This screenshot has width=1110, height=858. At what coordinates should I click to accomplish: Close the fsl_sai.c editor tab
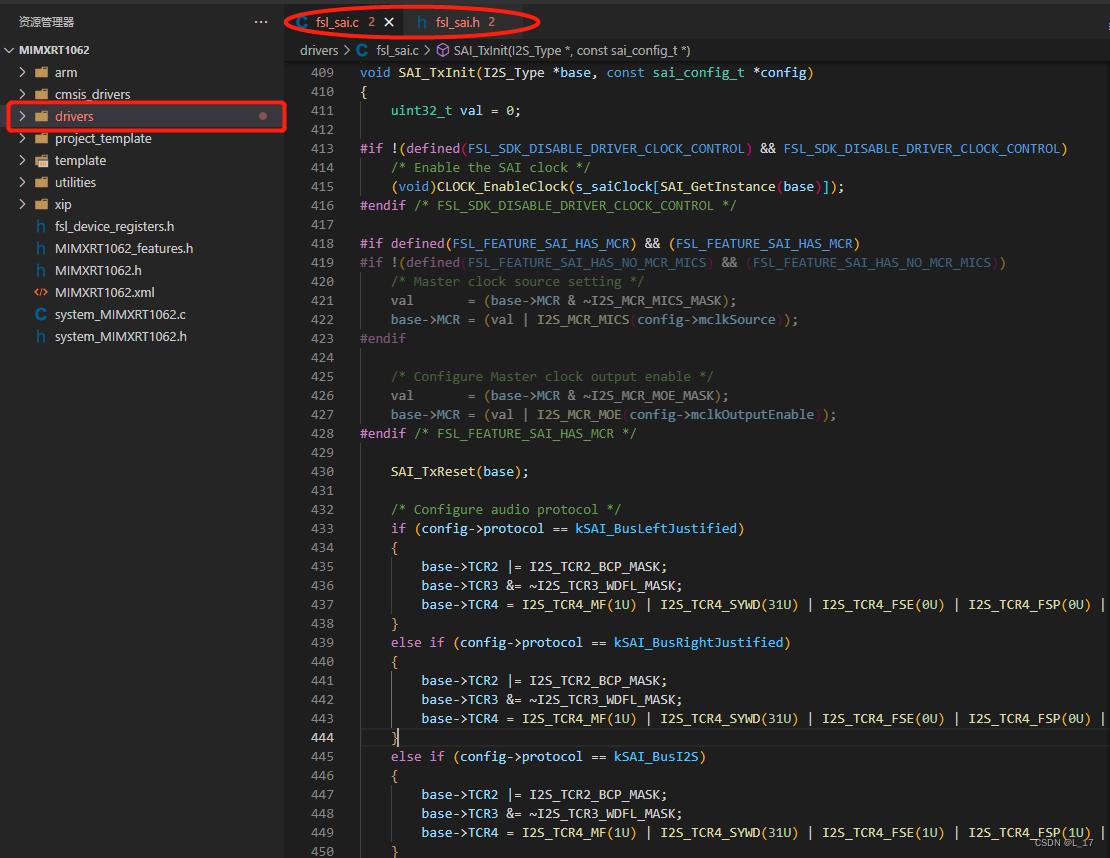click(x=389, y=22)
